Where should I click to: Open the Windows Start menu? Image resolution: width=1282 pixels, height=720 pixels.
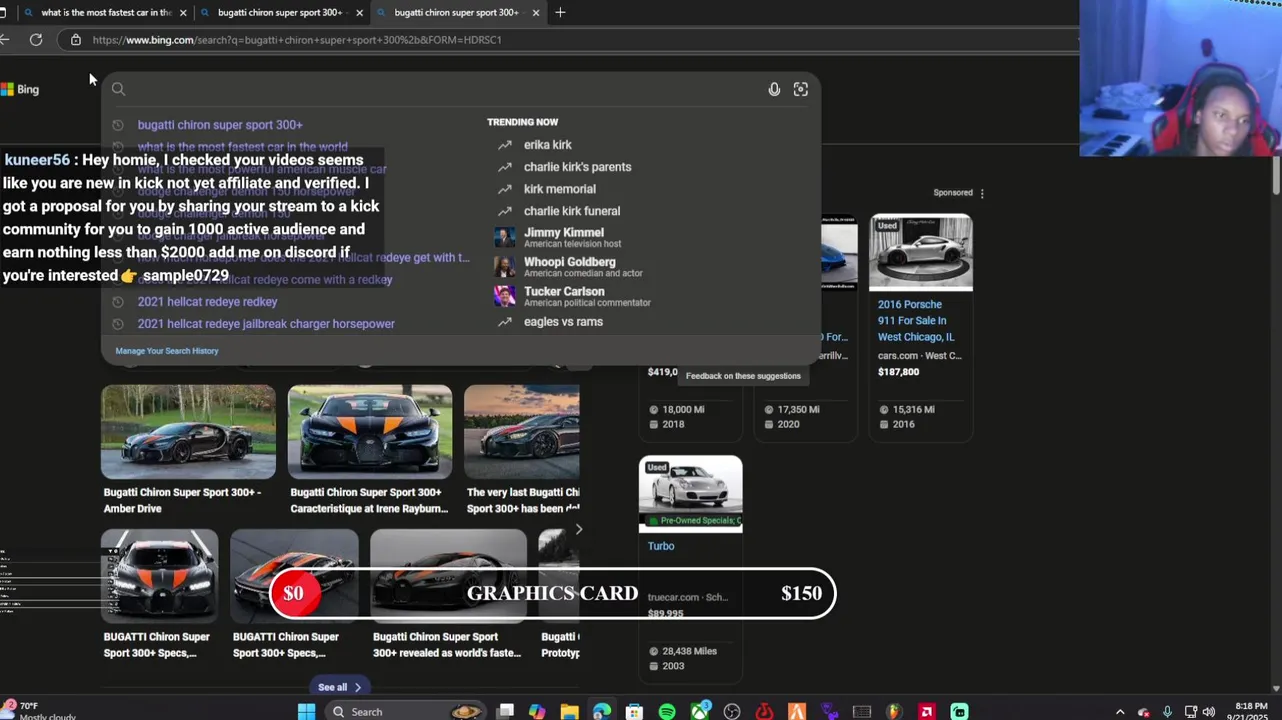pos(307,712)
